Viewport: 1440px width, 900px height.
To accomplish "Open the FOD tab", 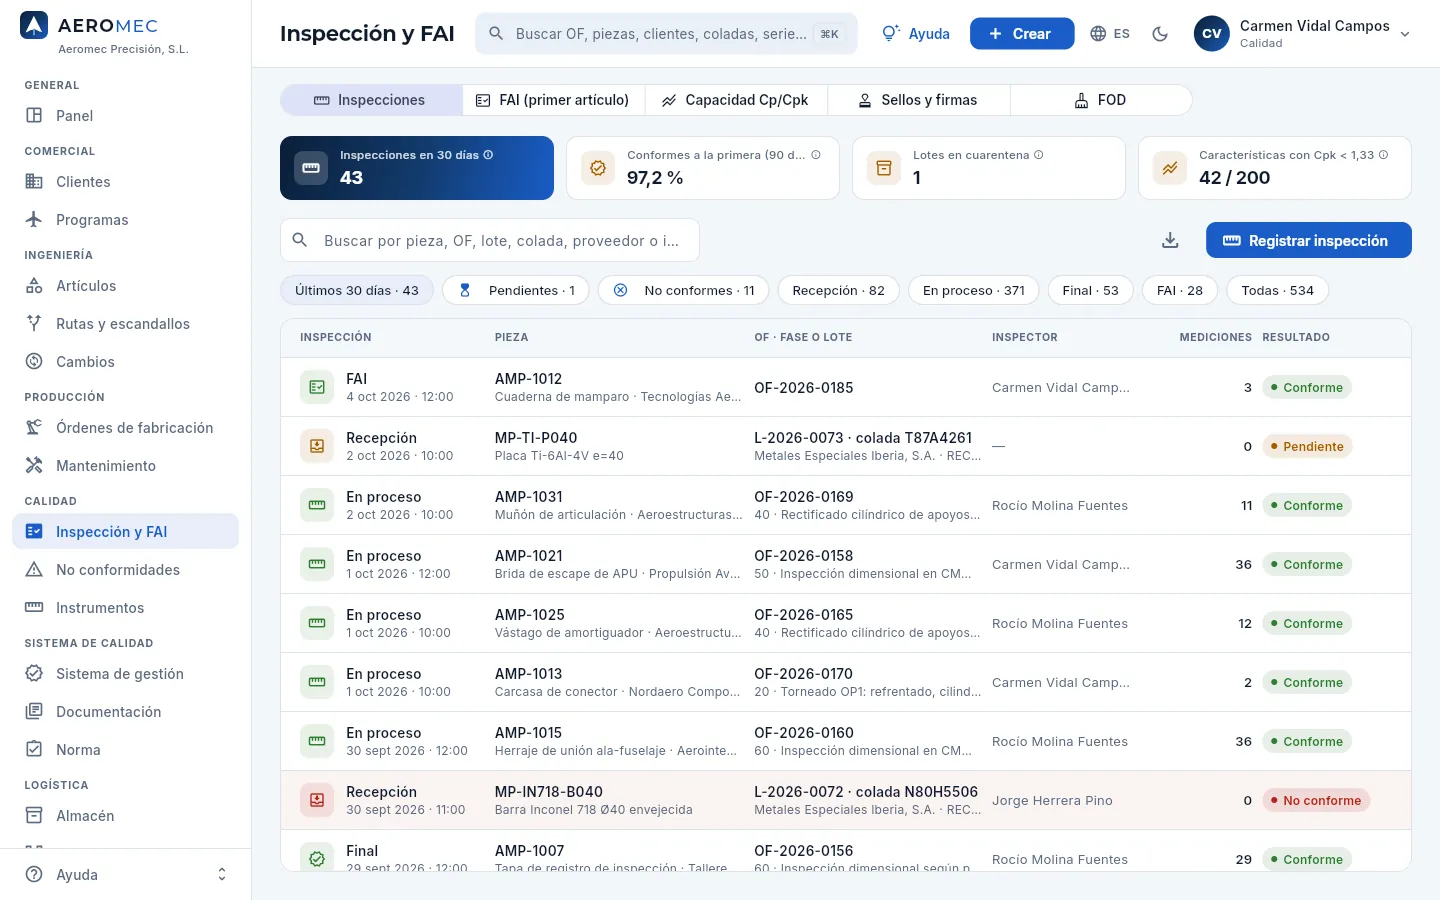I will click(x=1101, y=100).
